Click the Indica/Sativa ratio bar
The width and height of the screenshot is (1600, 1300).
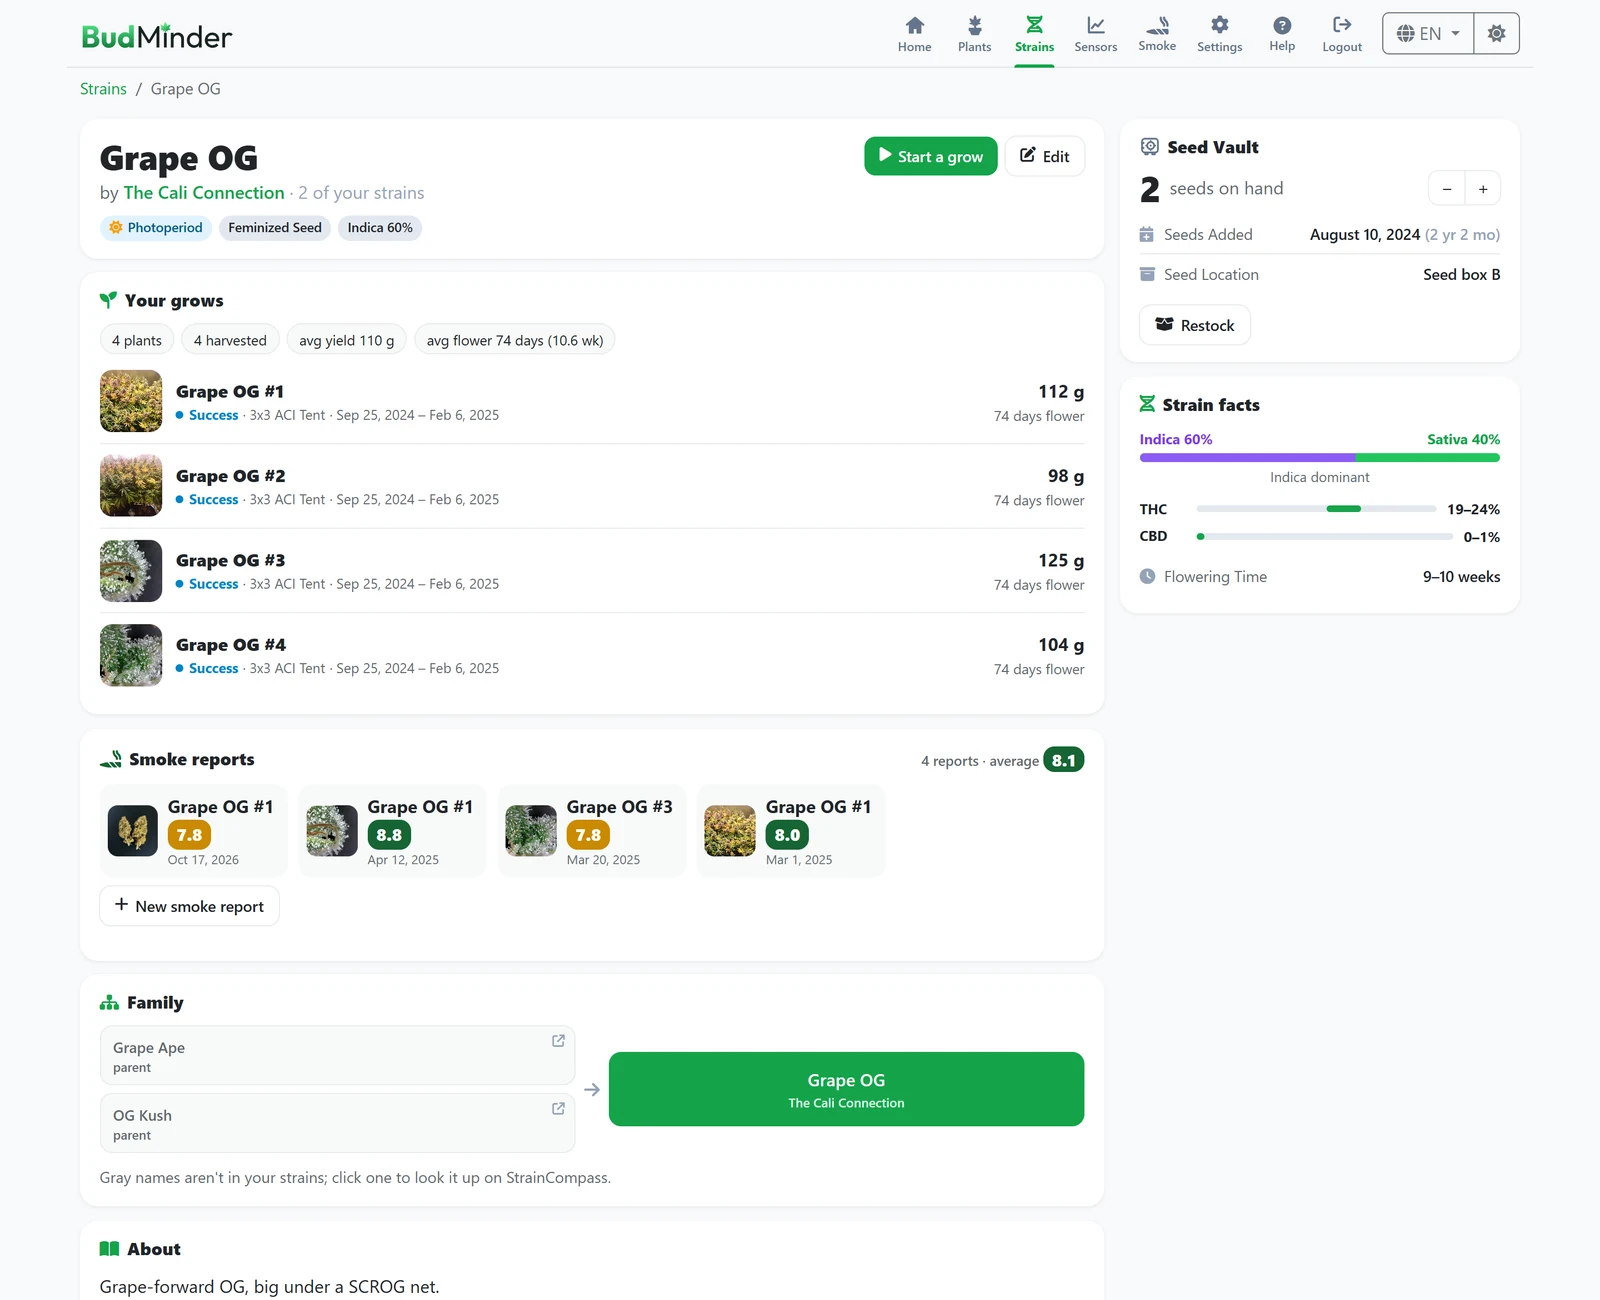point(1320,458)
